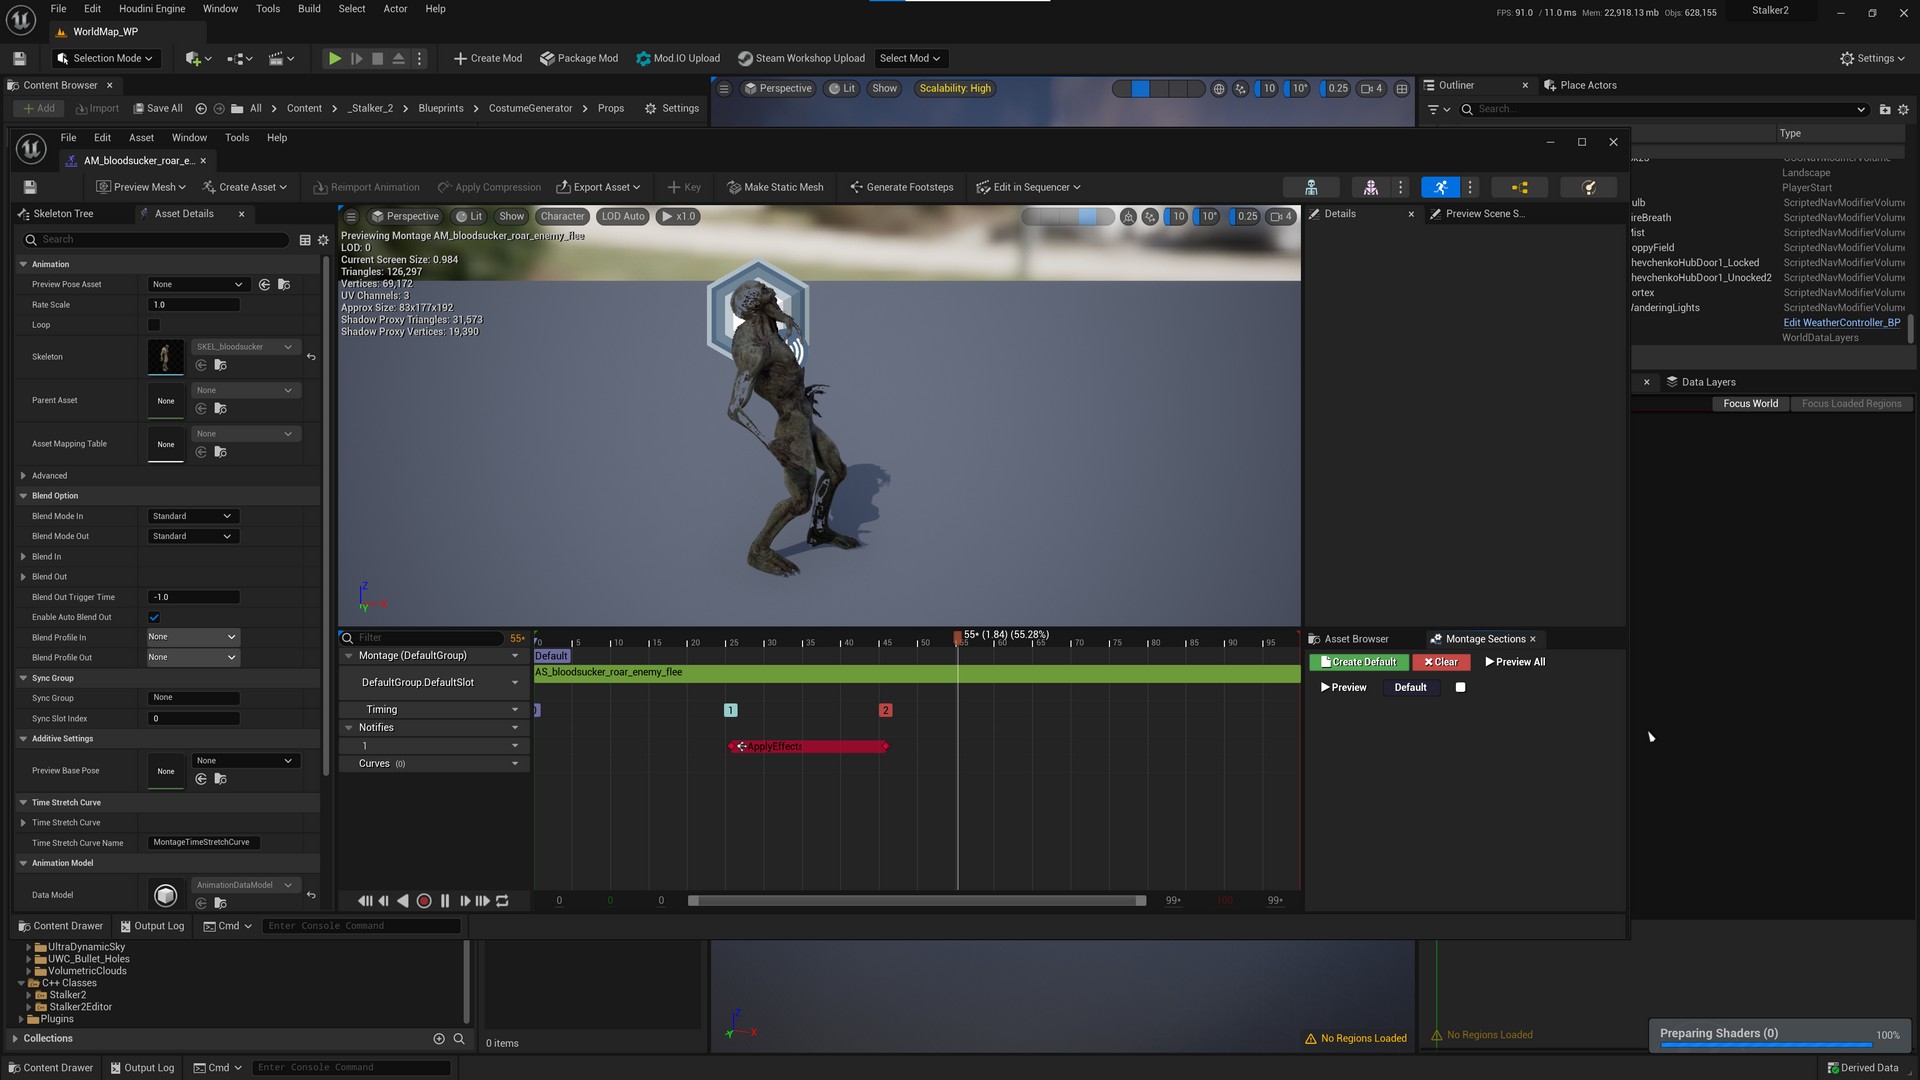The image size is (1920, 1080).
Task: Open the Asset Details settings gear
Action: [x=323, y=240]
